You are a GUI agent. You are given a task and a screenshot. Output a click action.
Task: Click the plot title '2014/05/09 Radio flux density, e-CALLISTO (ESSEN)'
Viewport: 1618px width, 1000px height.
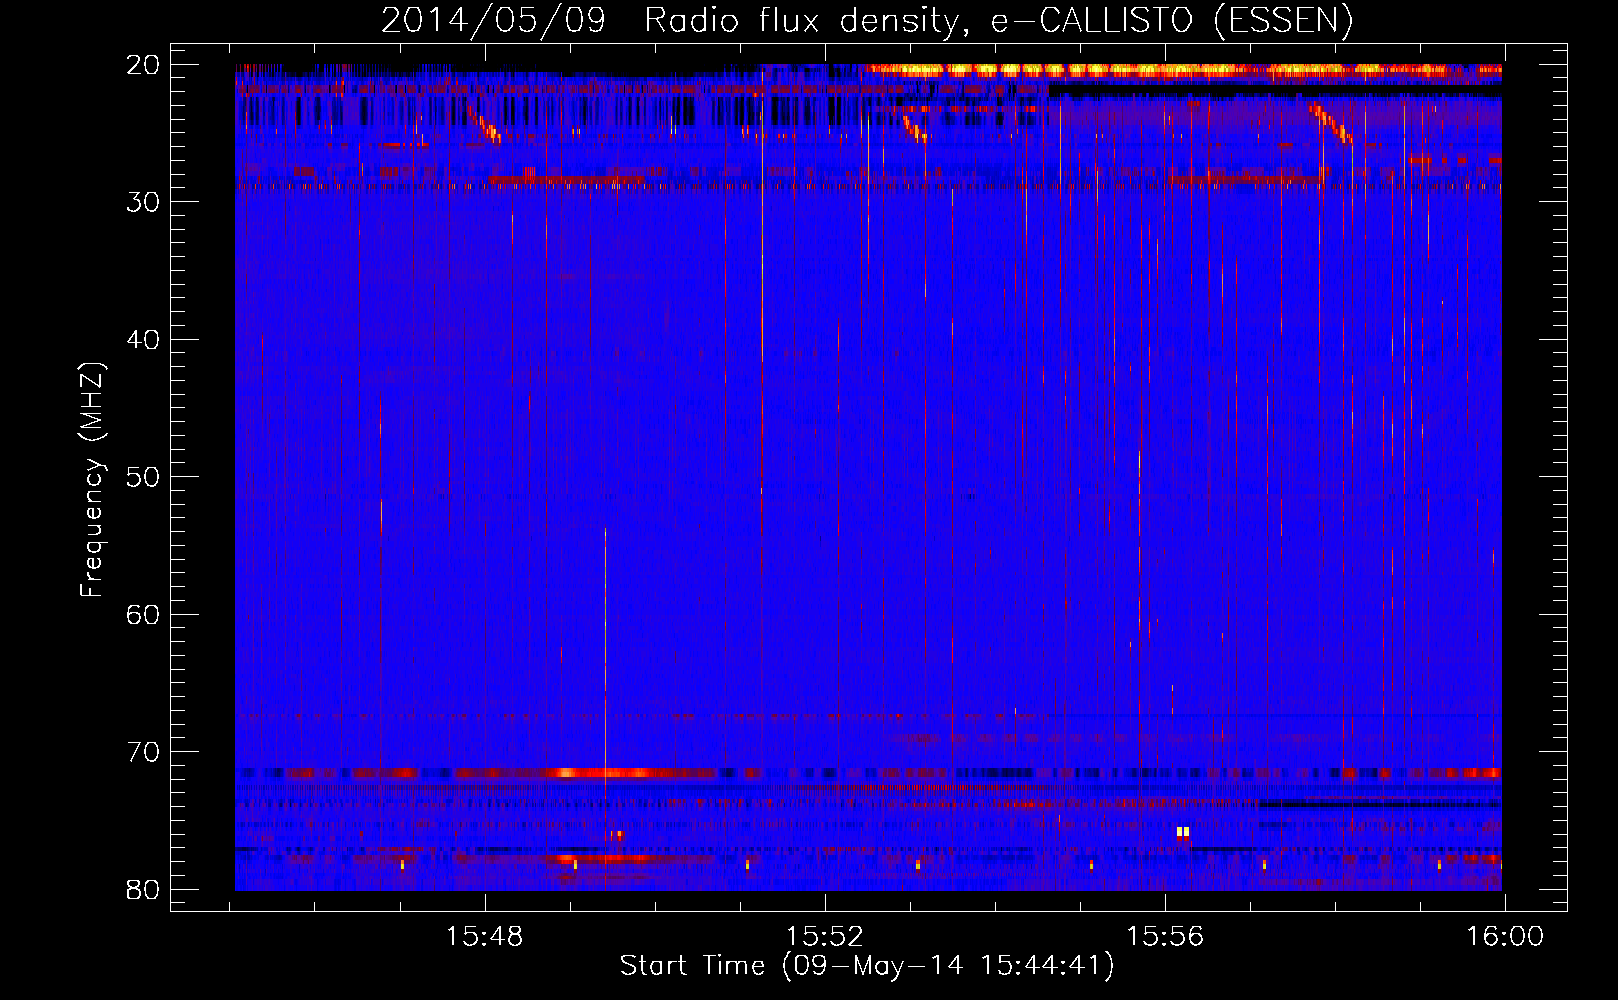(867, 20)
